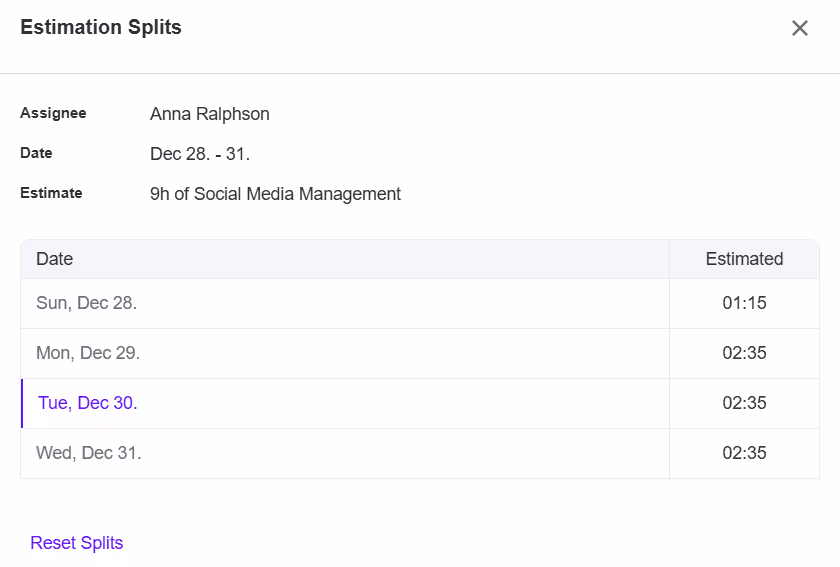Click the Estimated column header
The width and height of the screenshot is (840, 567).
click(x=744, y=259)
